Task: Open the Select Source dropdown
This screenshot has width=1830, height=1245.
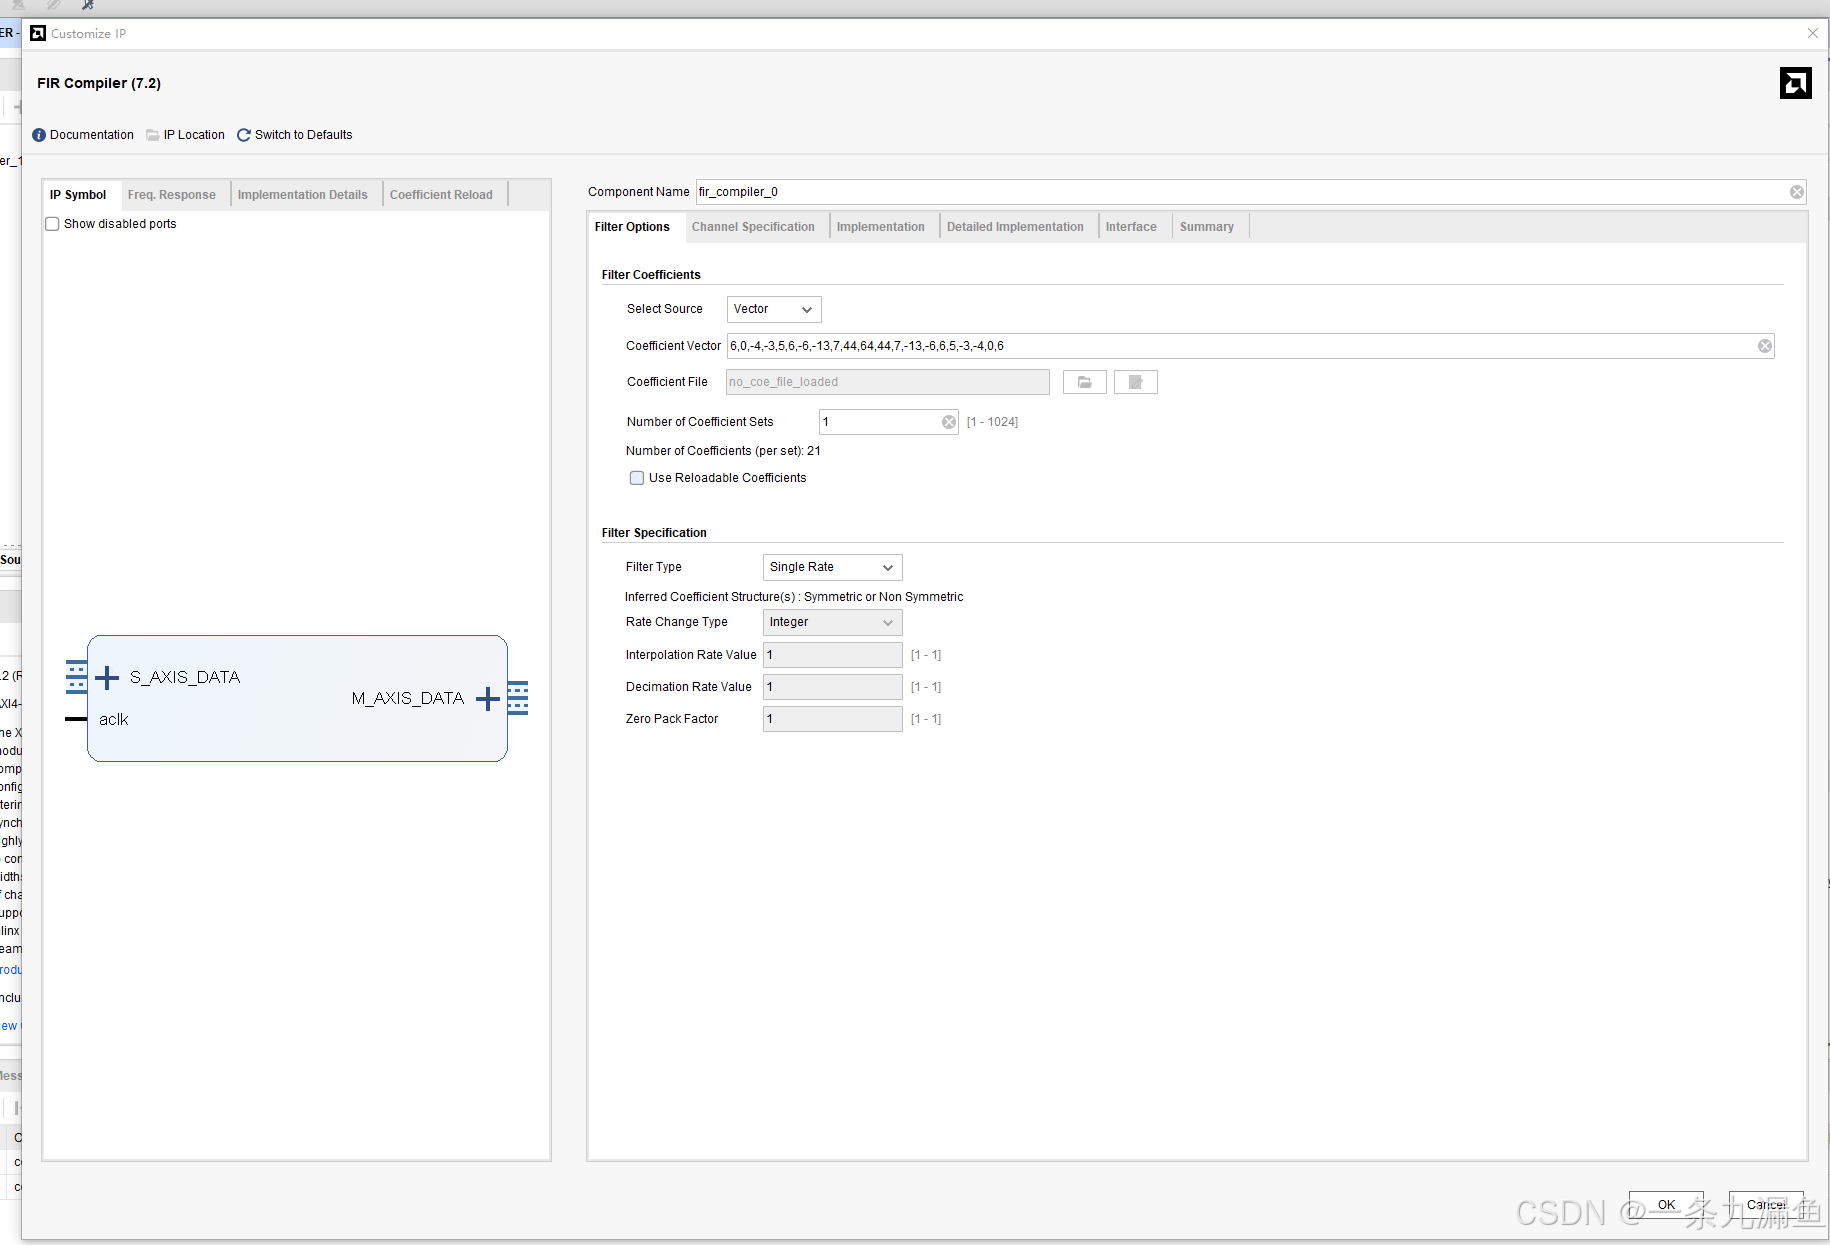Action: 774,310
